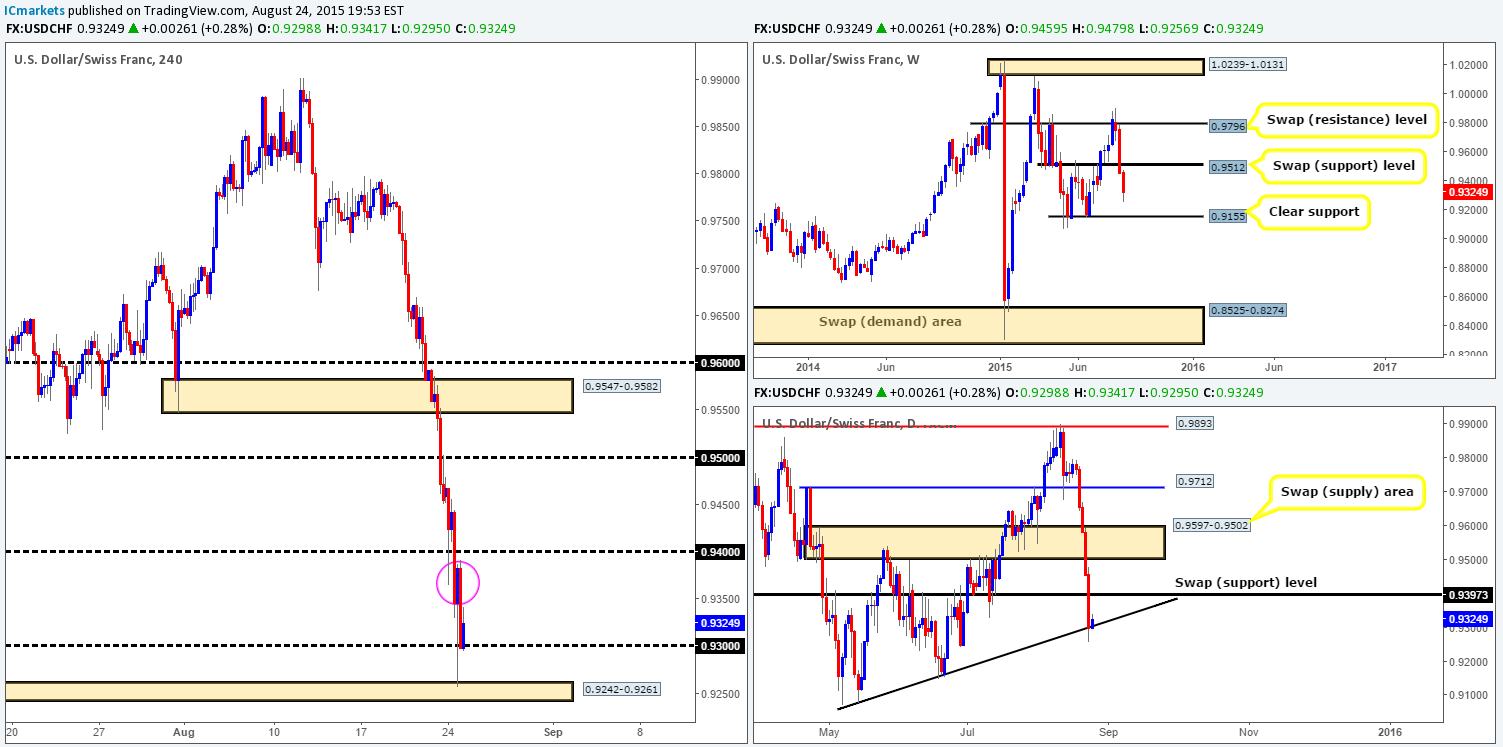
Task: Click '24' on the 240 chart time axis
Action: (447, 731)
